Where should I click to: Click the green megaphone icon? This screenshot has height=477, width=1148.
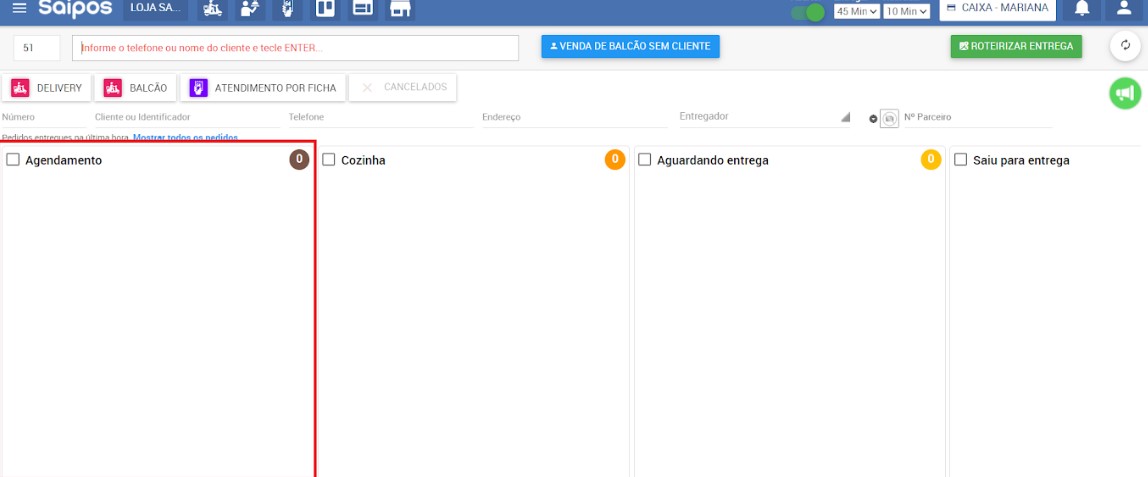1125,93
